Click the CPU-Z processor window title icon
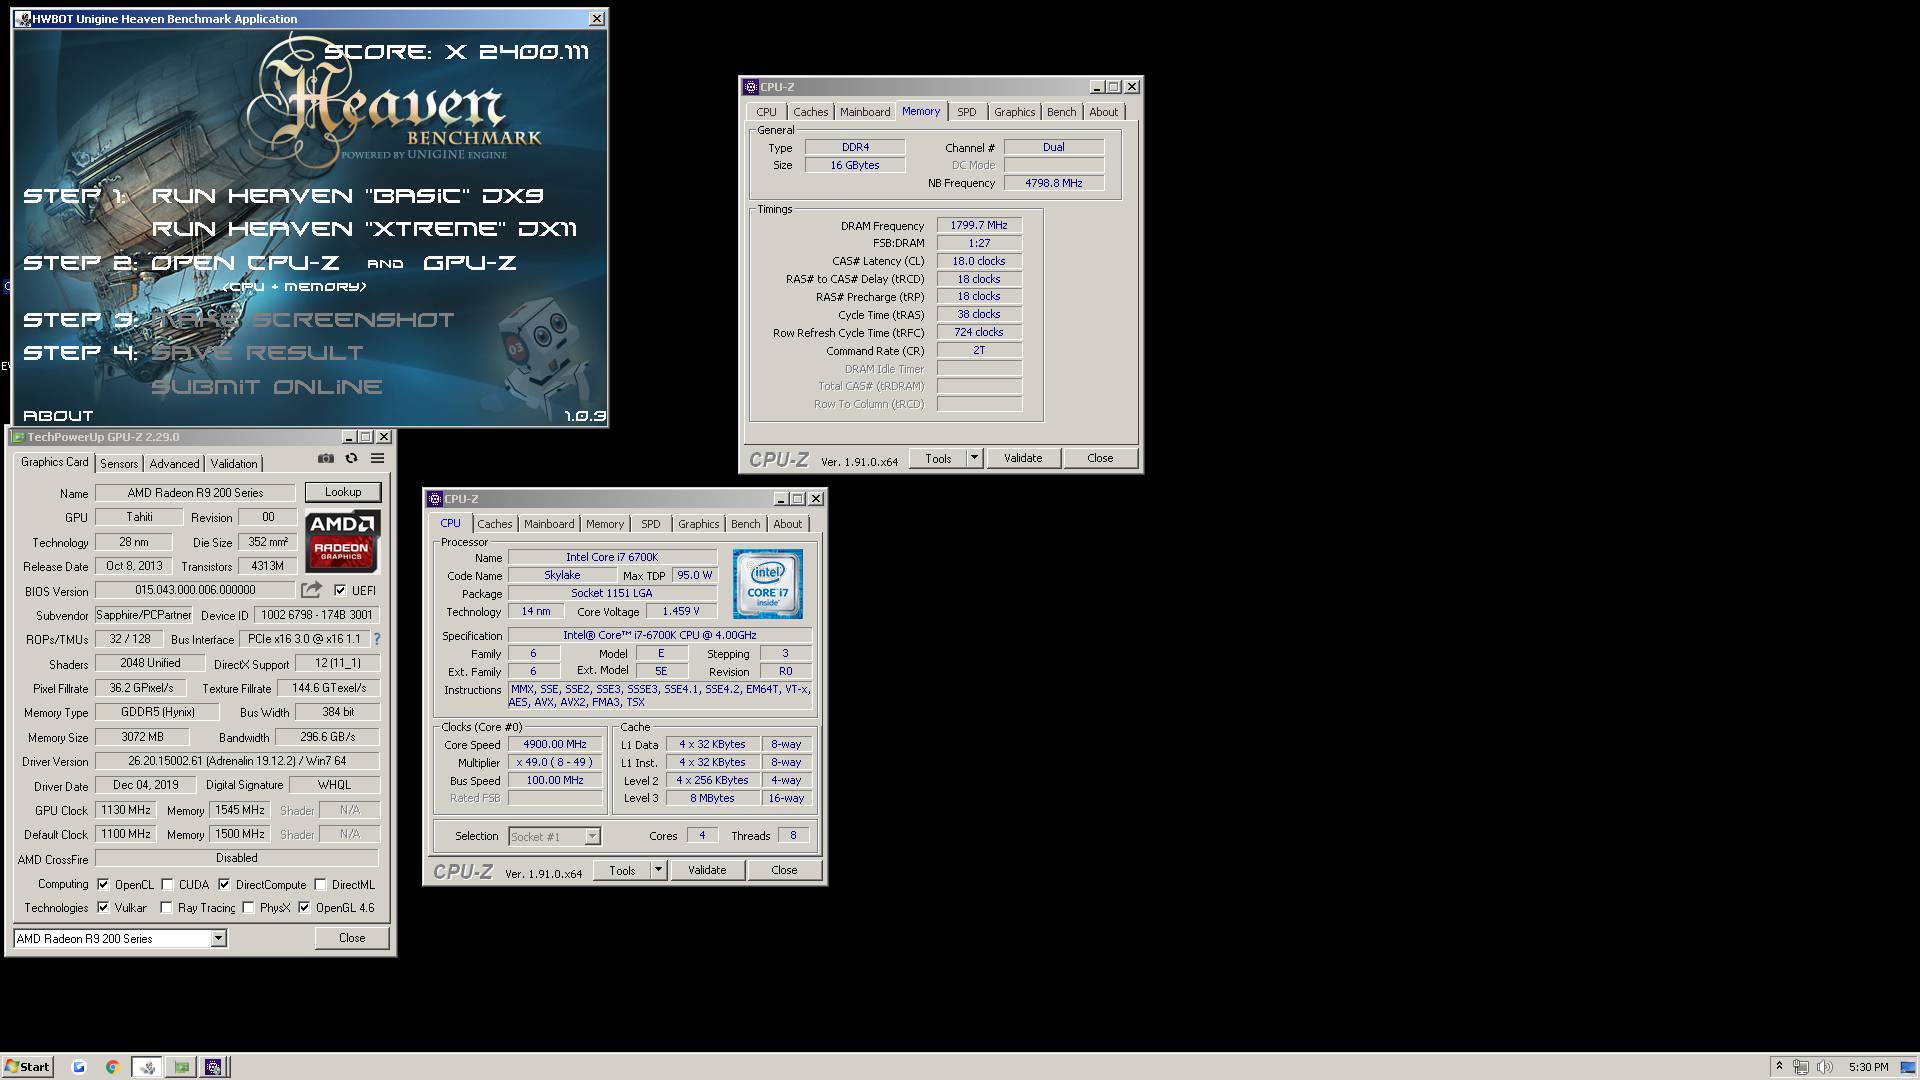 point(435,499)
